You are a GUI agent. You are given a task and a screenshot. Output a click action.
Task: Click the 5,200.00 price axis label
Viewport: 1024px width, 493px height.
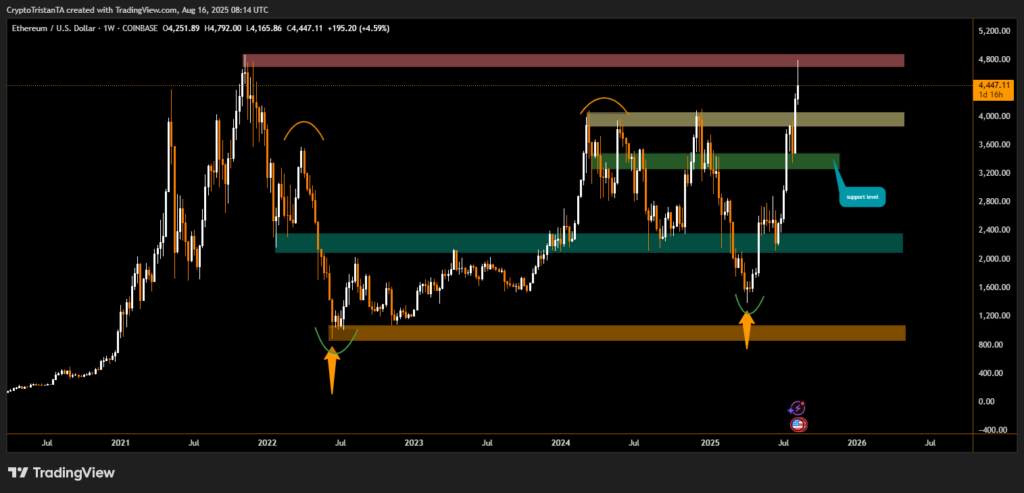click(x=994, y=31)
